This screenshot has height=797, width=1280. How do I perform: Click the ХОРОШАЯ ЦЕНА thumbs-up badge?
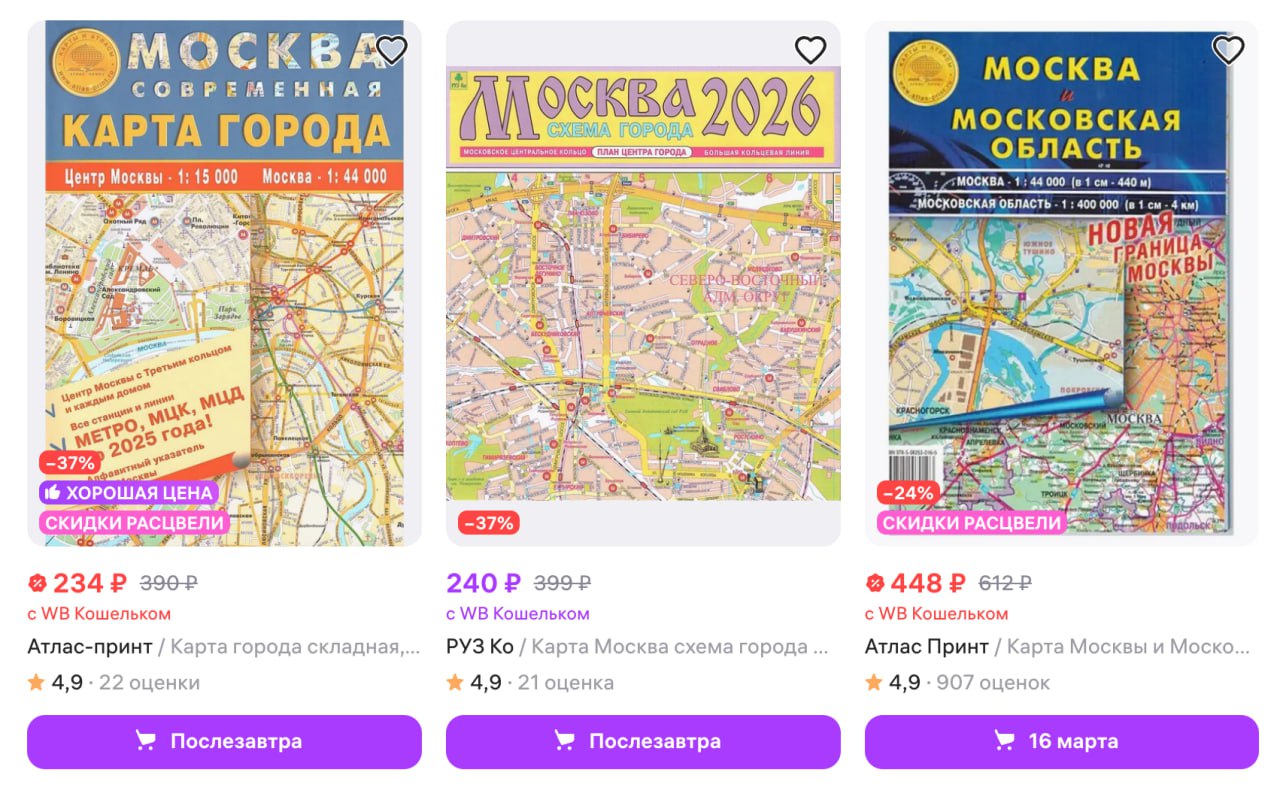[128, 493]
